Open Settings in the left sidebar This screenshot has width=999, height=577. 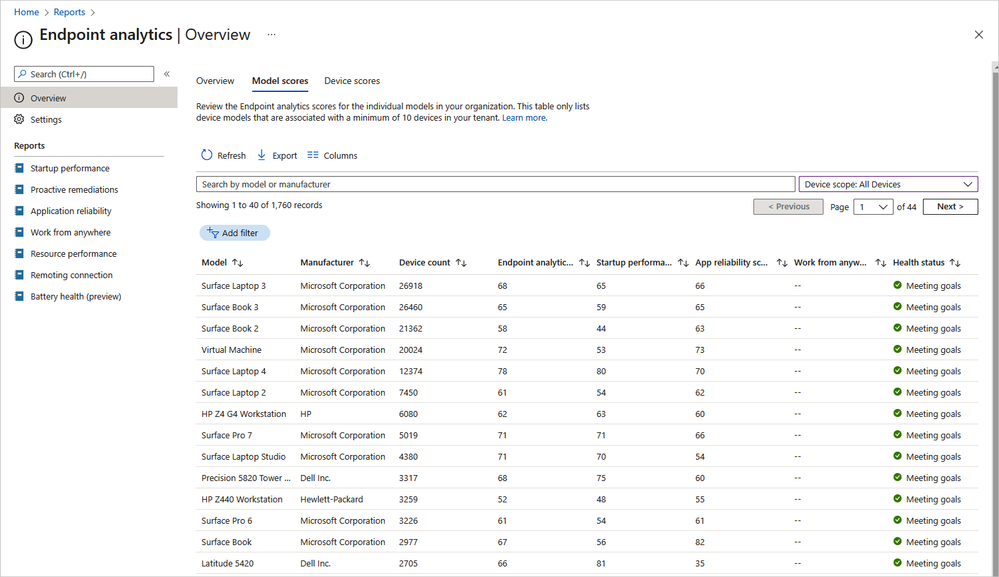(x=46, y=119)
